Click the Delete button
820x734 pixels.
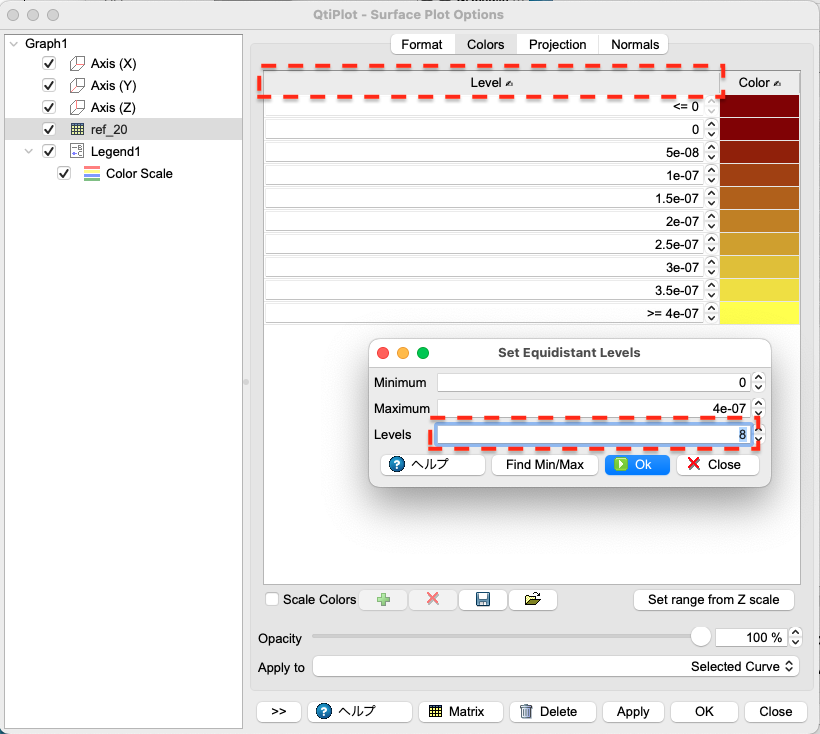pos(552,712)
